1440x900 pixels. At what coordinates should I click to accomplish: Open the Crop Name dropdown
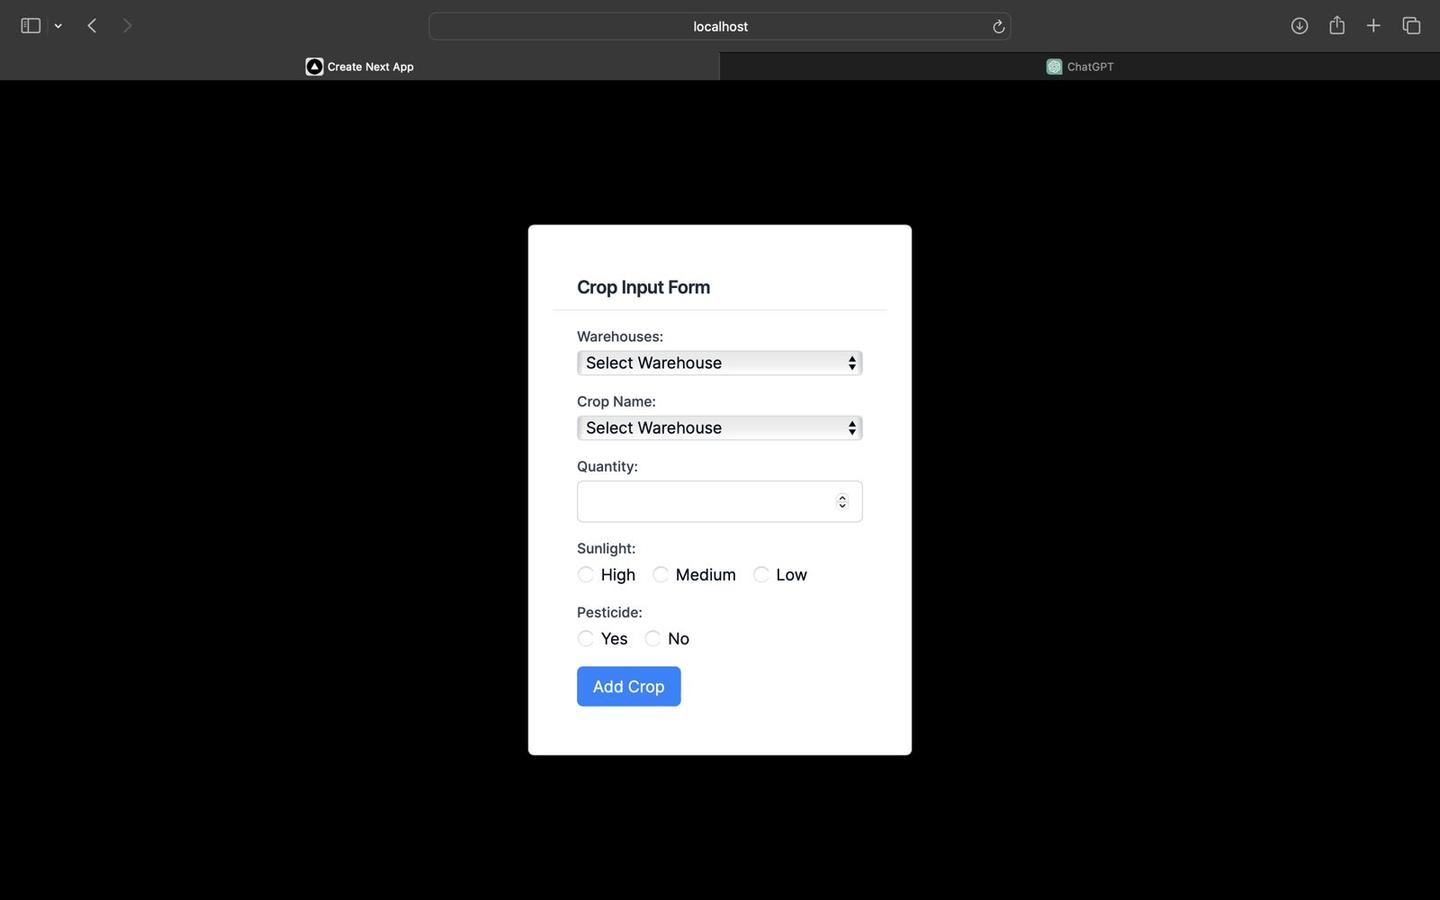pos(720,428)
